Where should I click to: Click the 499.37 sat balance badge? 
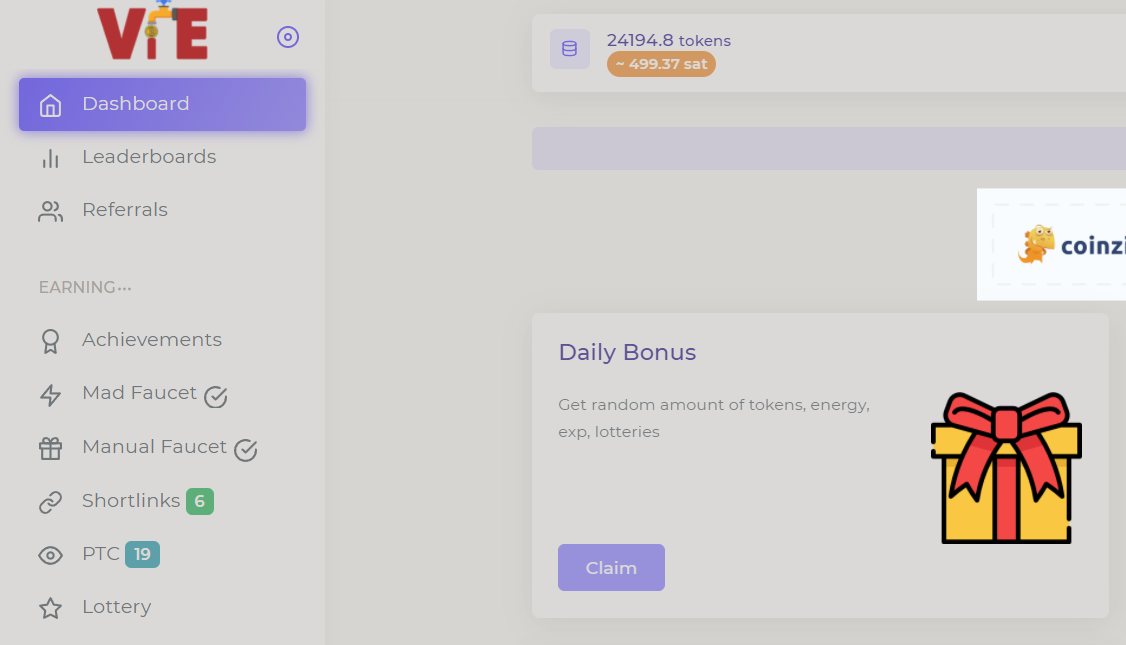tap(661, 64)
